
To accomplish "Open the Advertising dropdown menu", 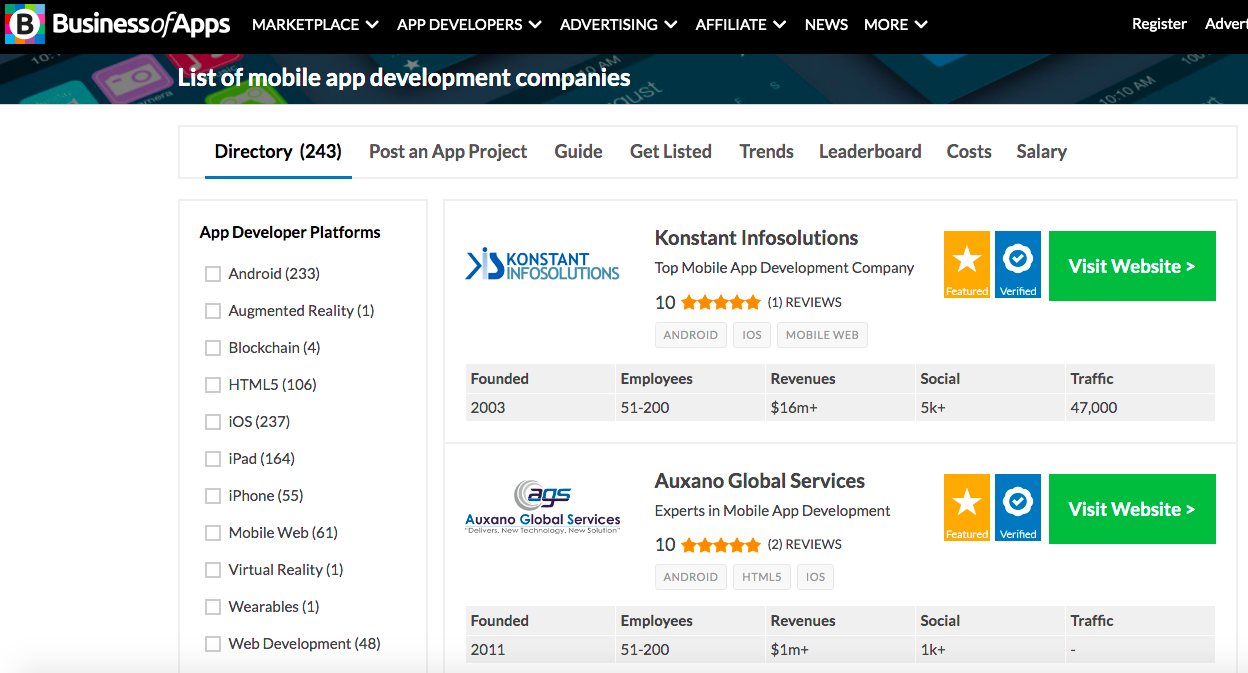I will click(618, 24).
